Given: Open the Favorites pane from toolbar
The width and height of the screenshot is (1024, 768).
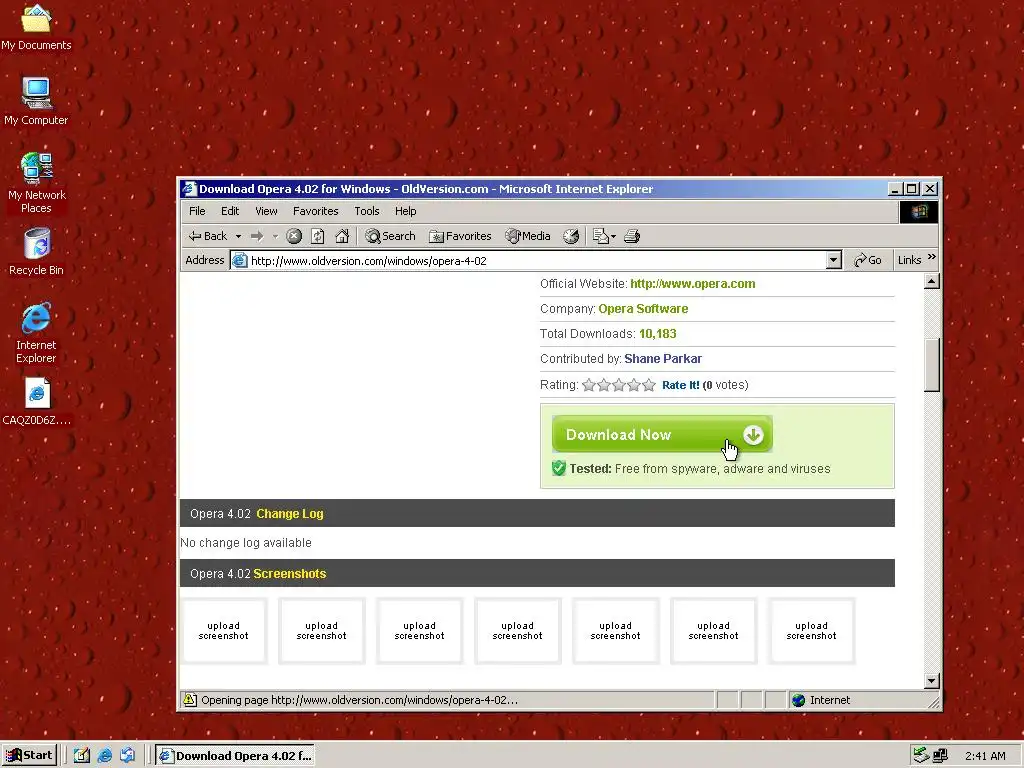Looking at the screenshot, I should [460, 236].
